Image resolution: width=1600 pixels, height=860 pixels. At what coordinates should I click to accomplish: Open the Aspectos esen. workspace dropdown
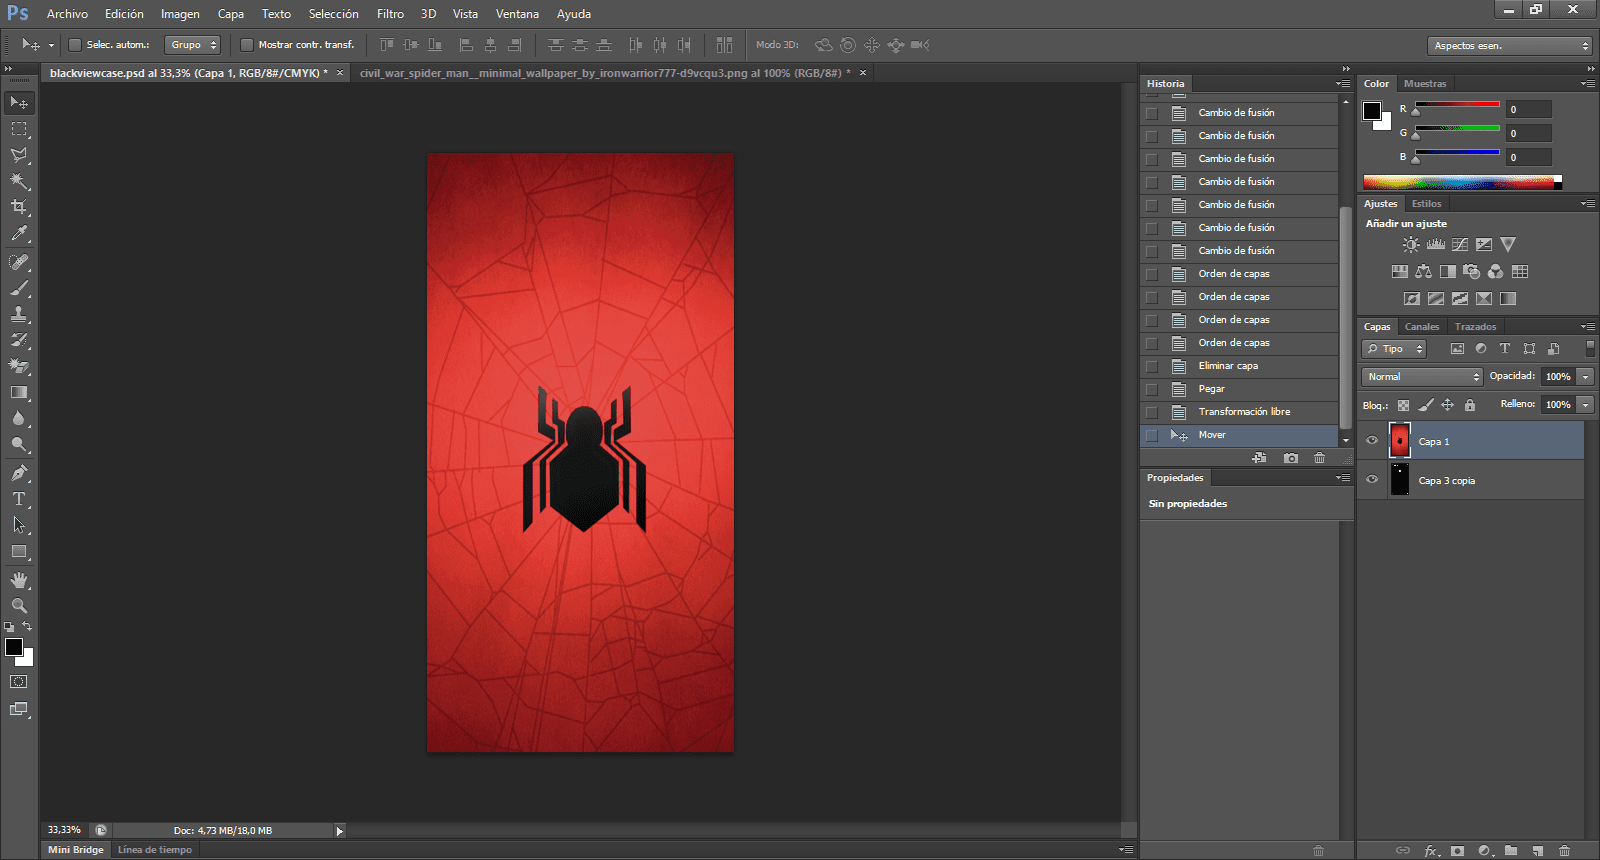[x=1510, y=46]
